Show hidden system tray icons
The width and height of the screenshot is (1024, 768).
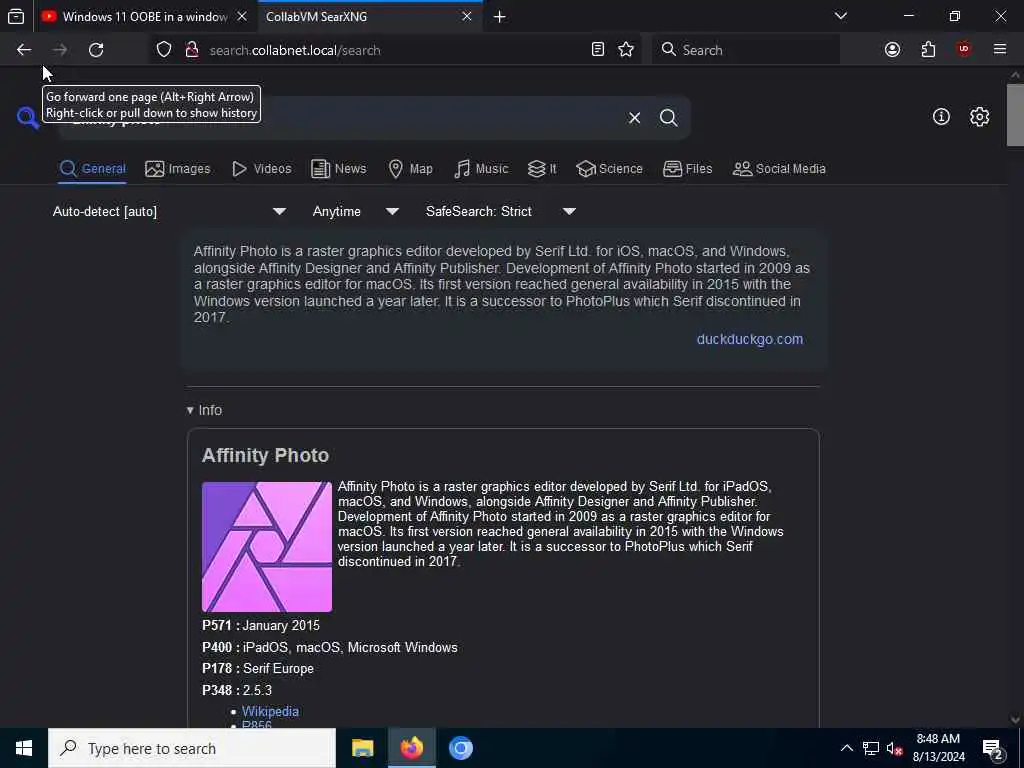(846, 748)
